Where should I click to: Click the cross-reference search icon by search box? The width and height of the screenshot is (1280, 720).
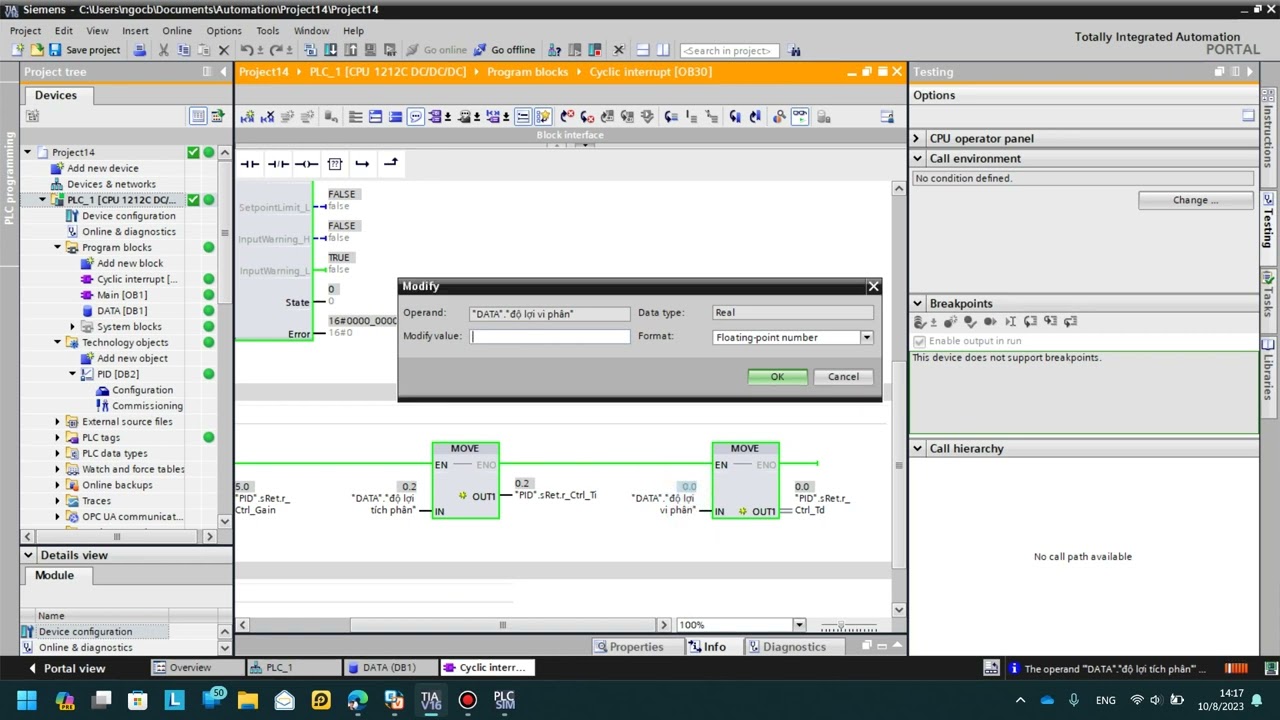794,50
